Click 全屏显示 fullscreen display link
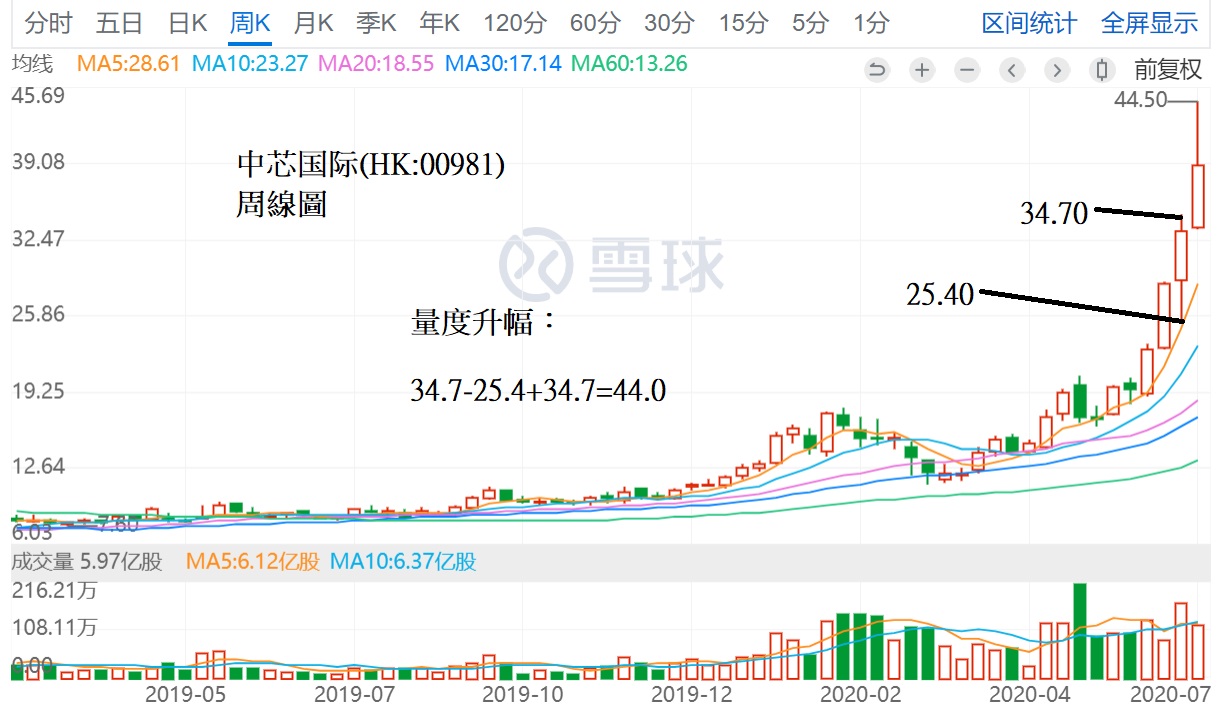Screen dimensions: 1227x719 (x=1149, y=23)
